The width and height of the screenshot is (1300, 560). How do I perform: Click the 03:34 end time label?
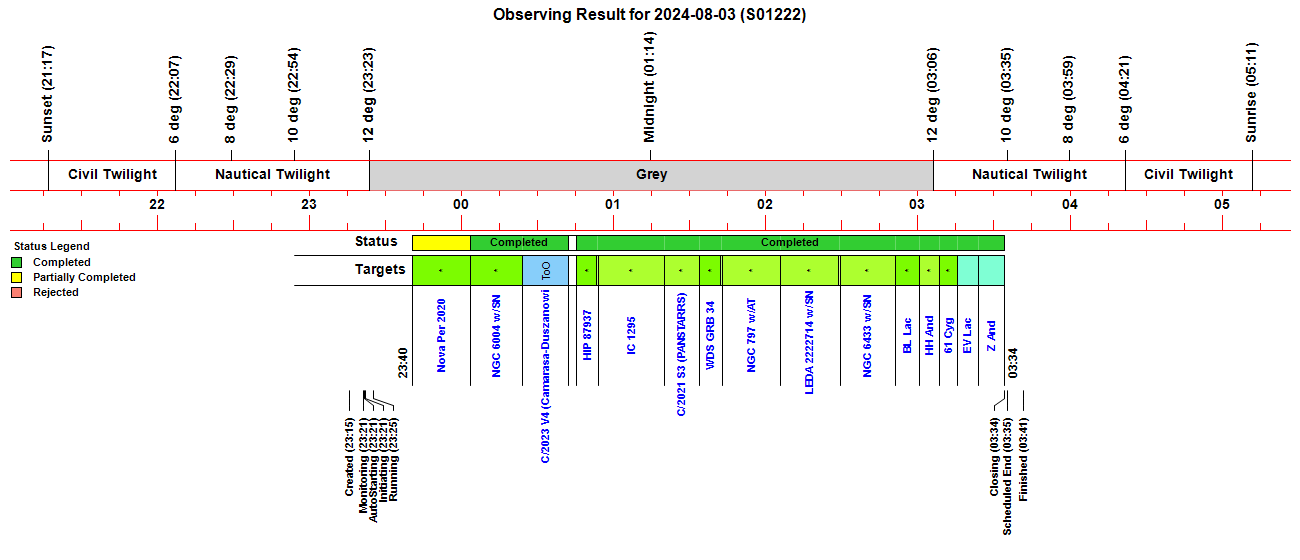[x=1013, y=363]
